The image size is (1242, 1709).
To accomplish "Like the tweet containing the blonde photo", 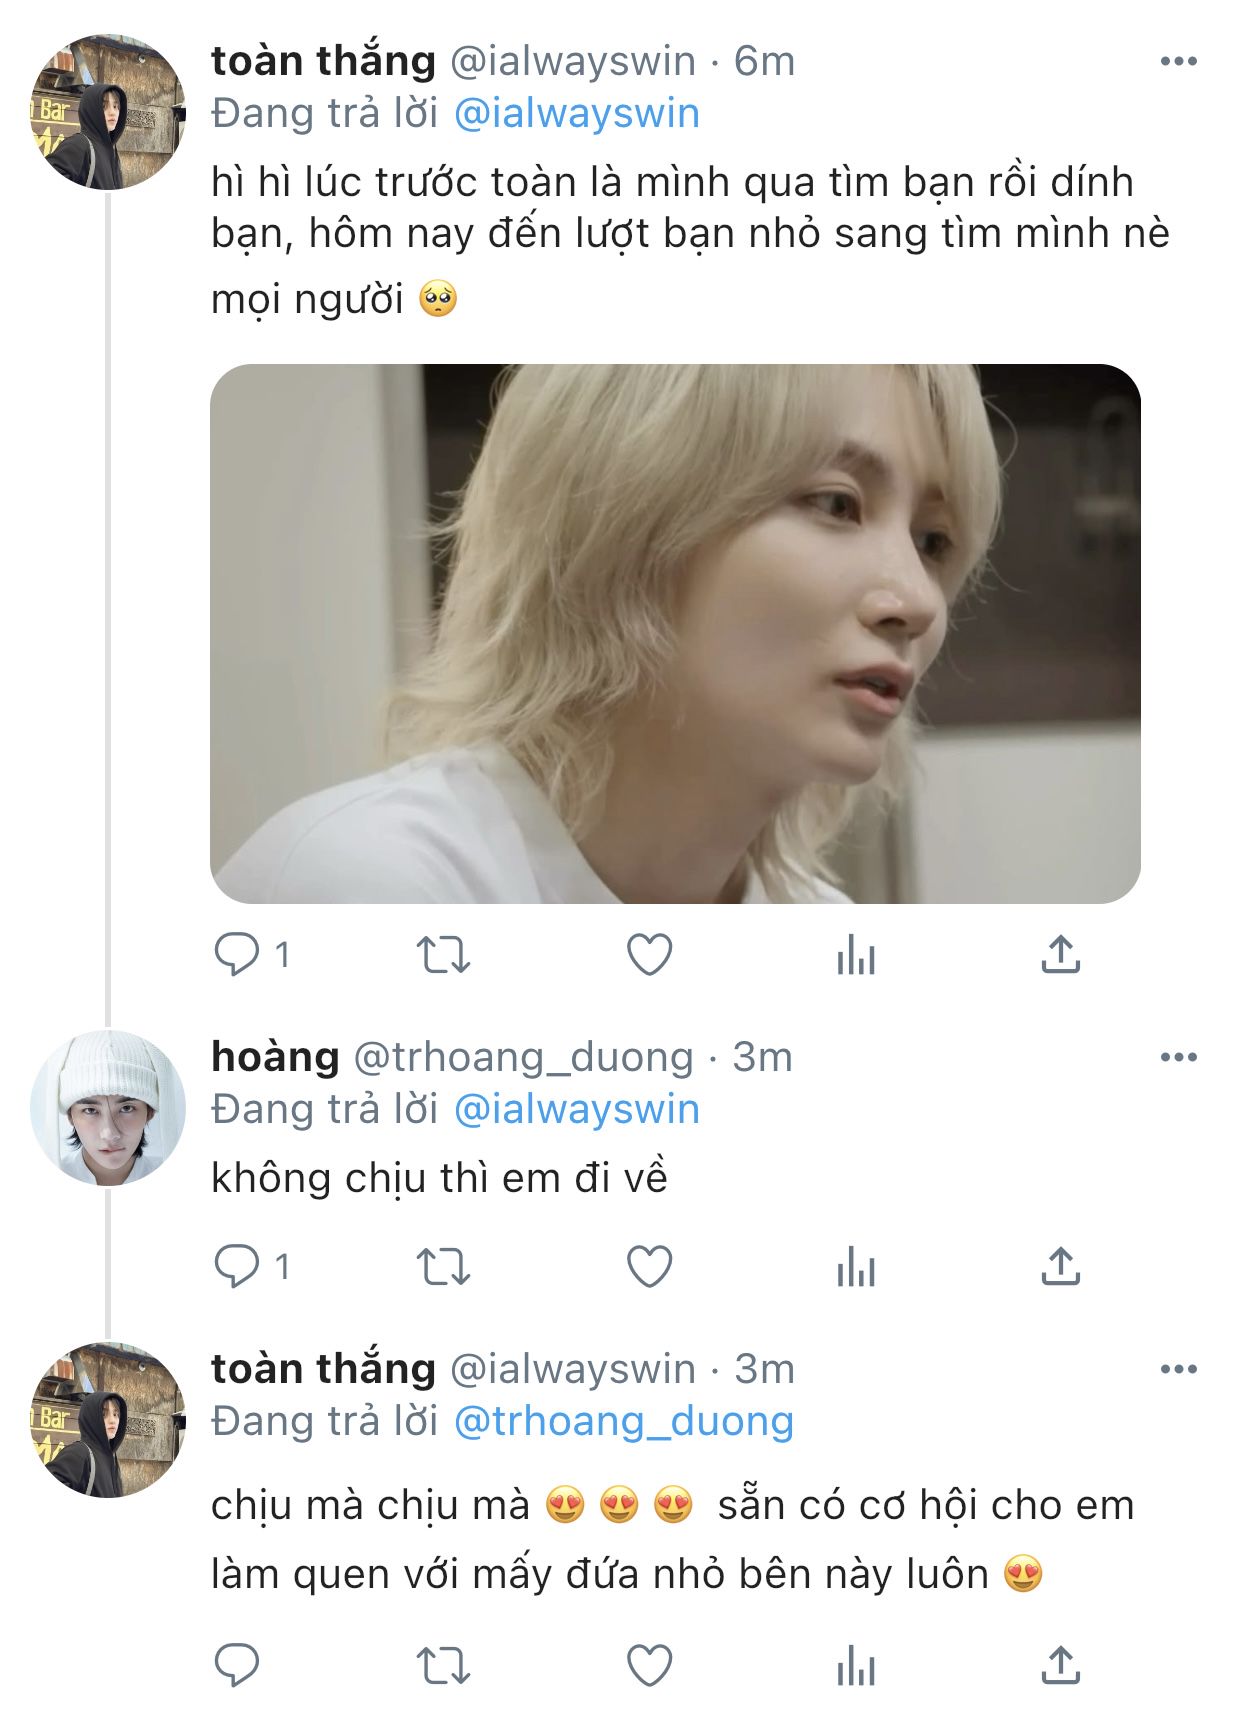I will pyautogui.click(x=649, y=954).
